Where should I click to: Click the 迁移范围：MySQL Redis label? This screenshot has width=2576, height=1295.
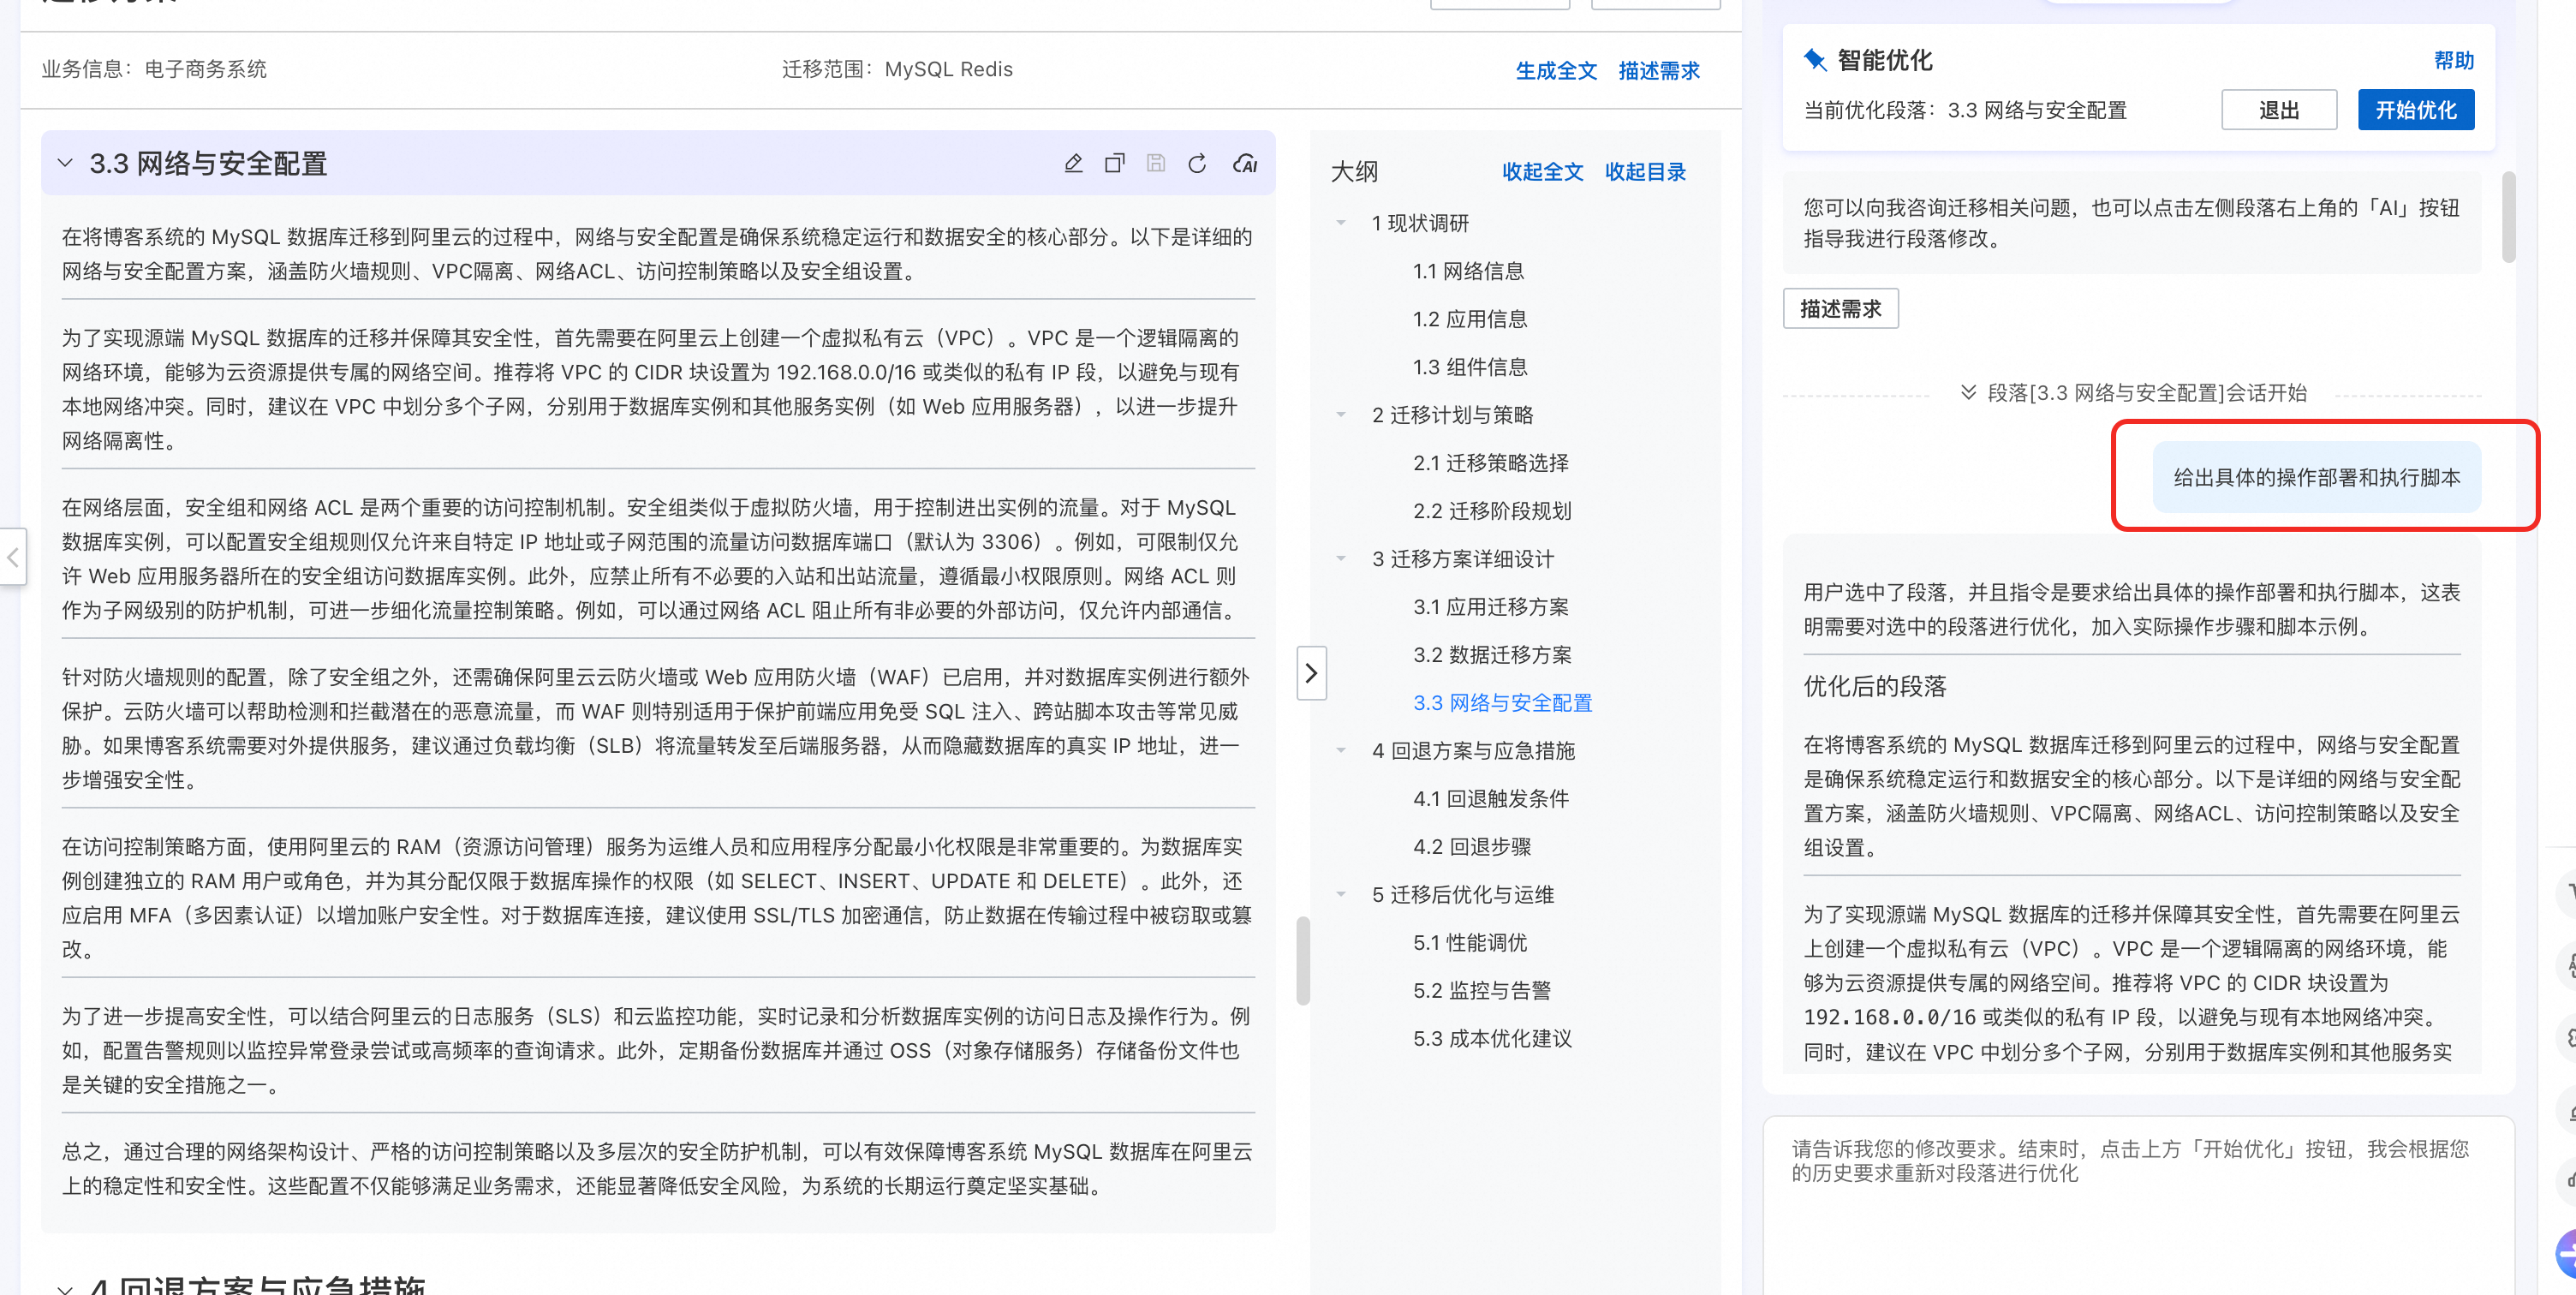[897, 69]
